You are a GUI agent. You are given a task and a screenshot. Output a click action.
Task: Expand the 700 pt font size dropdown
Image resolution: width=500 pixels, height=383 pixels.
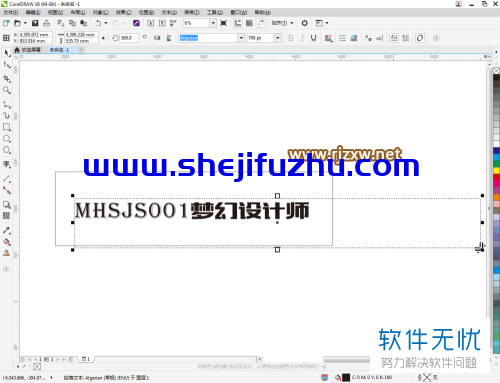coord(278,38)
